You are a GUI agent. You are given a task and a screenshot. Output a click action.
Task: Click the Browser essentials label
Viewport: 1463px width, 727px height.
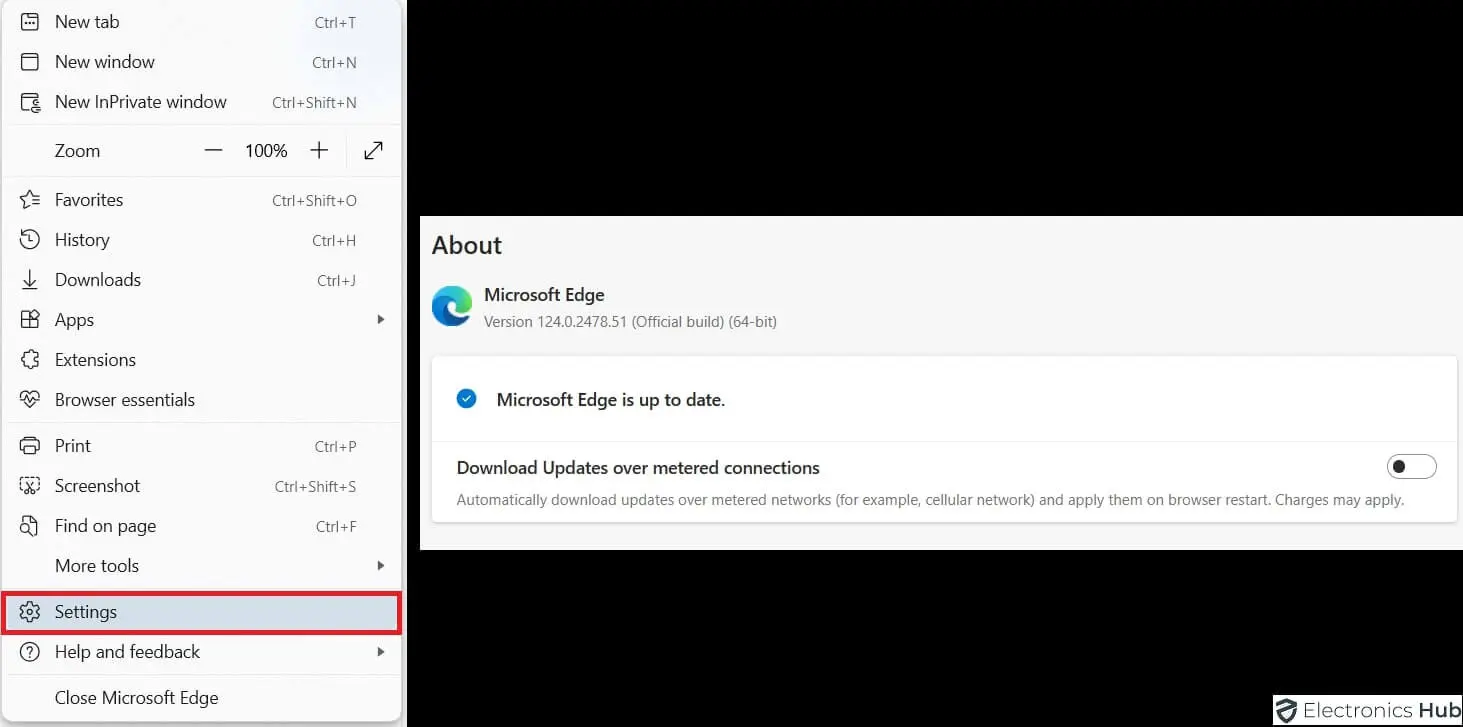click(x=125, y=400)
